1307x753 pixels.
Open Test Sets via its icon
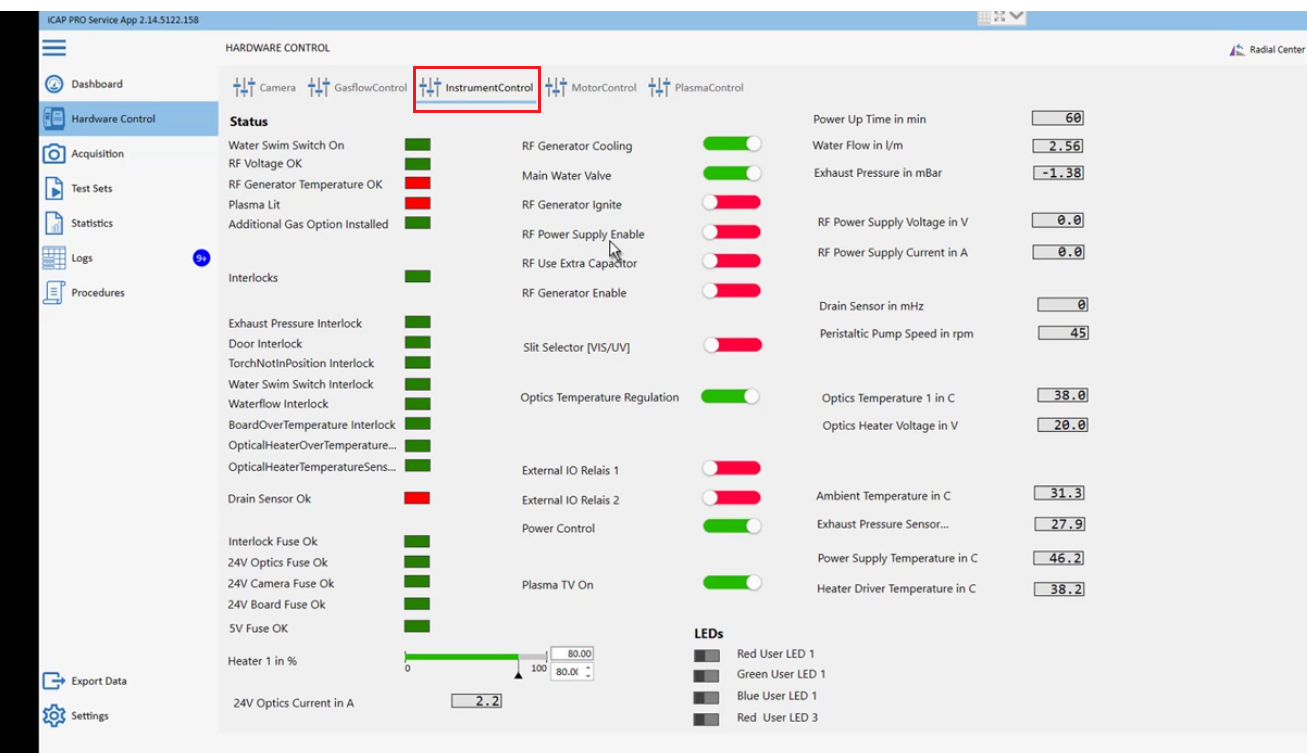click(x=54, y=188)
